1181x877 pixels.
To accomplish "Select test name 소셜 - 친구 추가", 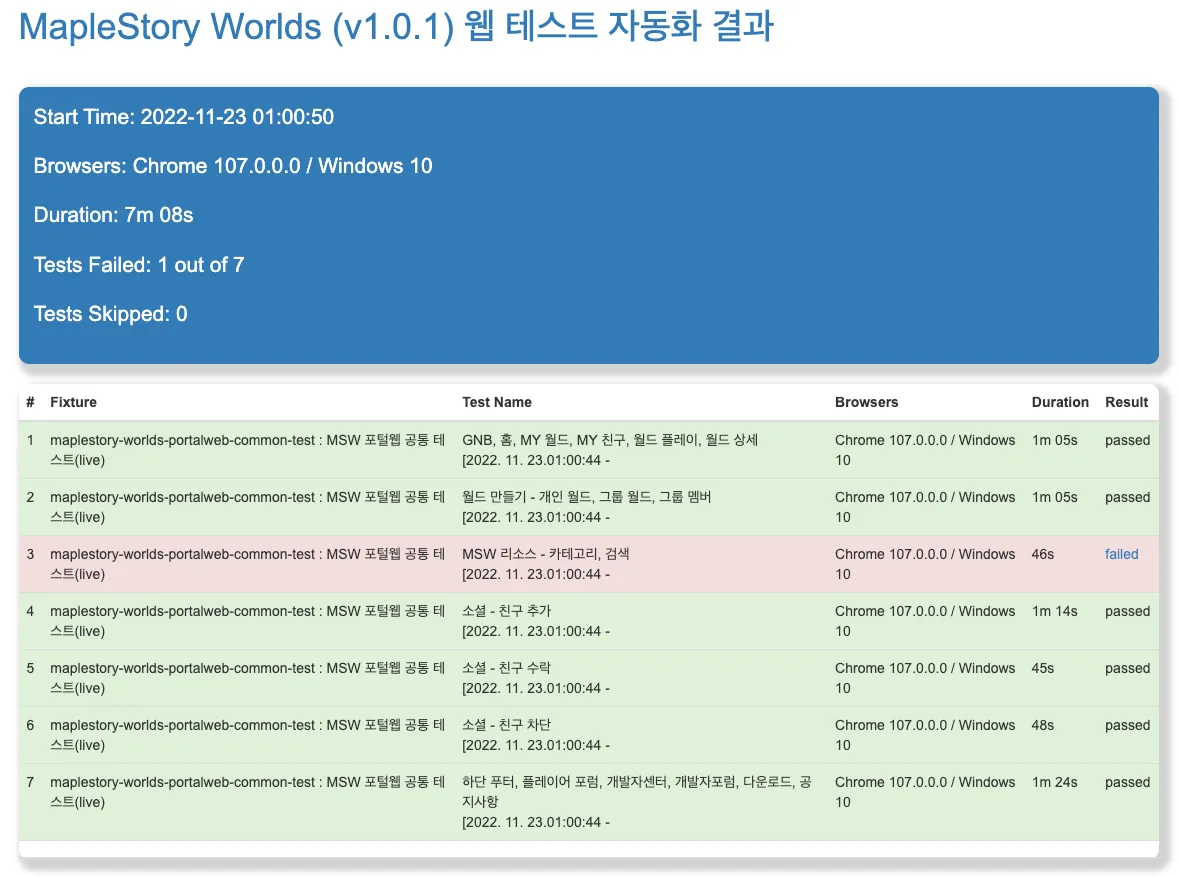I will click(x=506, y=611).
